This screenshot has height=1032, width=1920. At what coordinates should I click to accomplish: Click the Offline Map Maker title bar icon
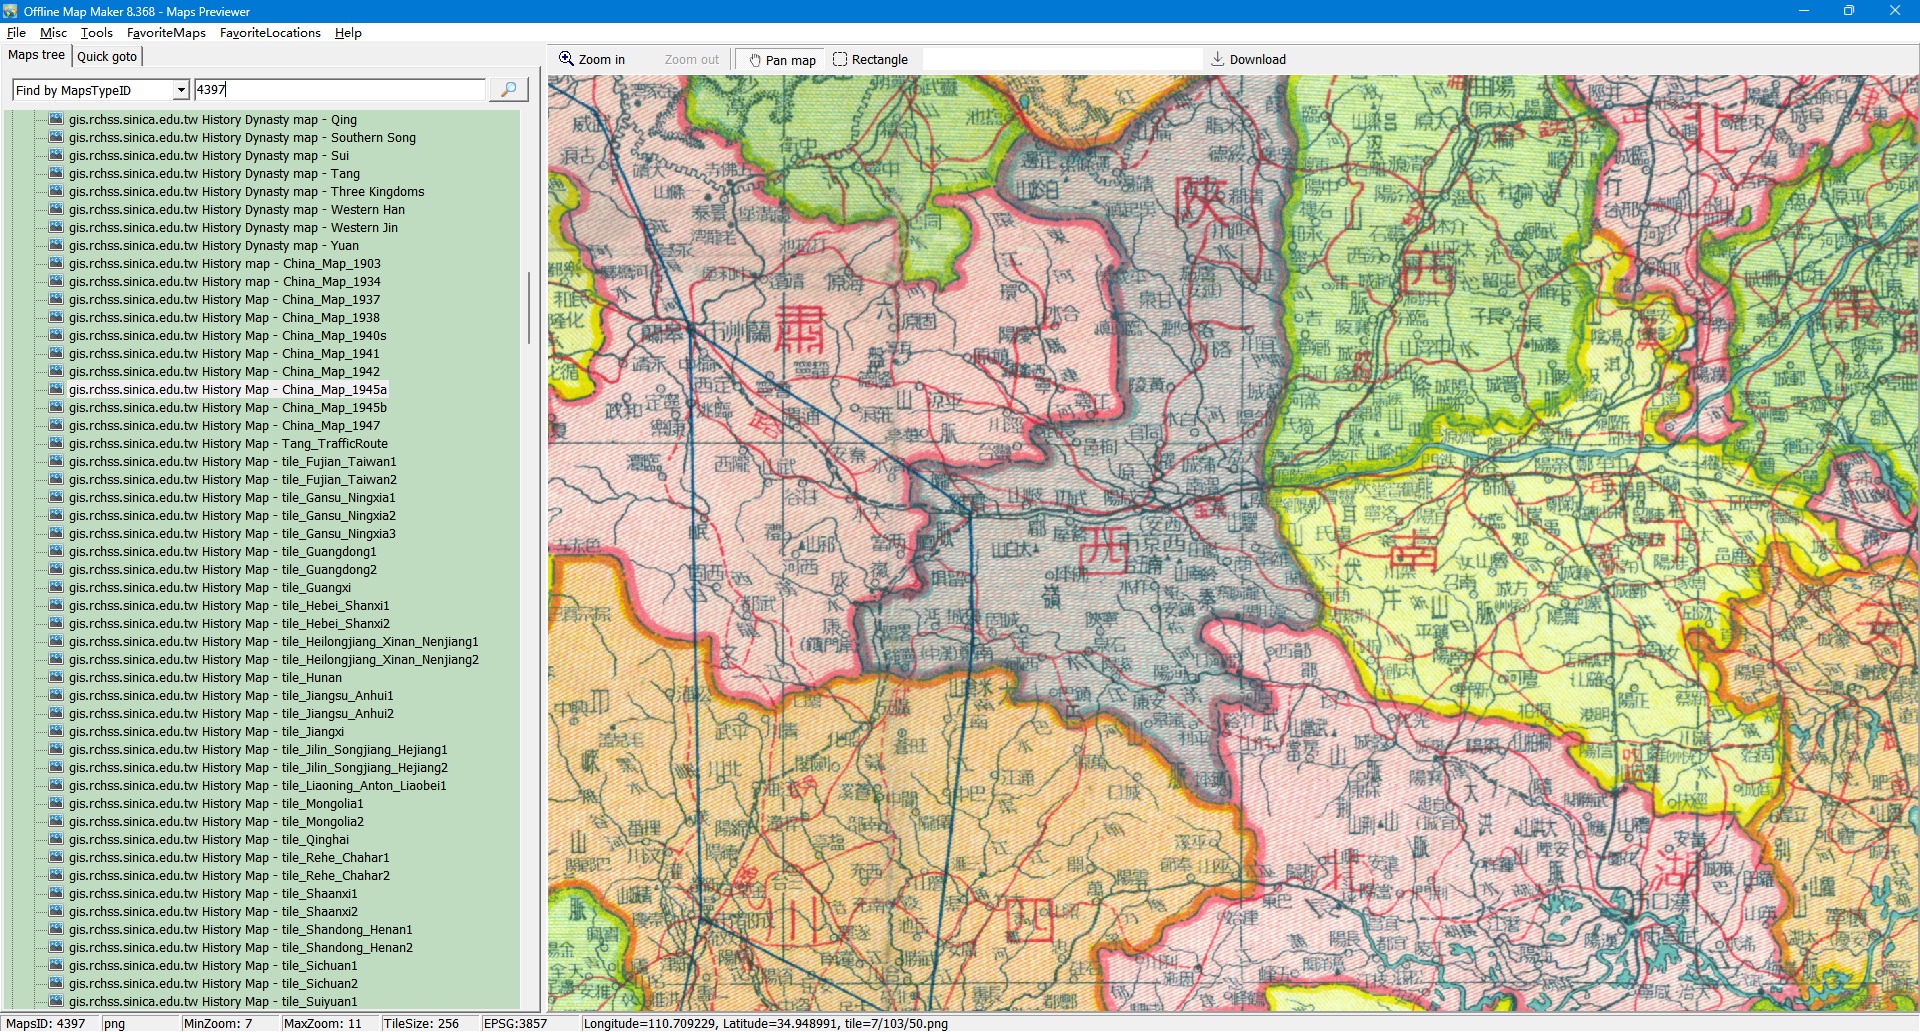pos(11,11)
